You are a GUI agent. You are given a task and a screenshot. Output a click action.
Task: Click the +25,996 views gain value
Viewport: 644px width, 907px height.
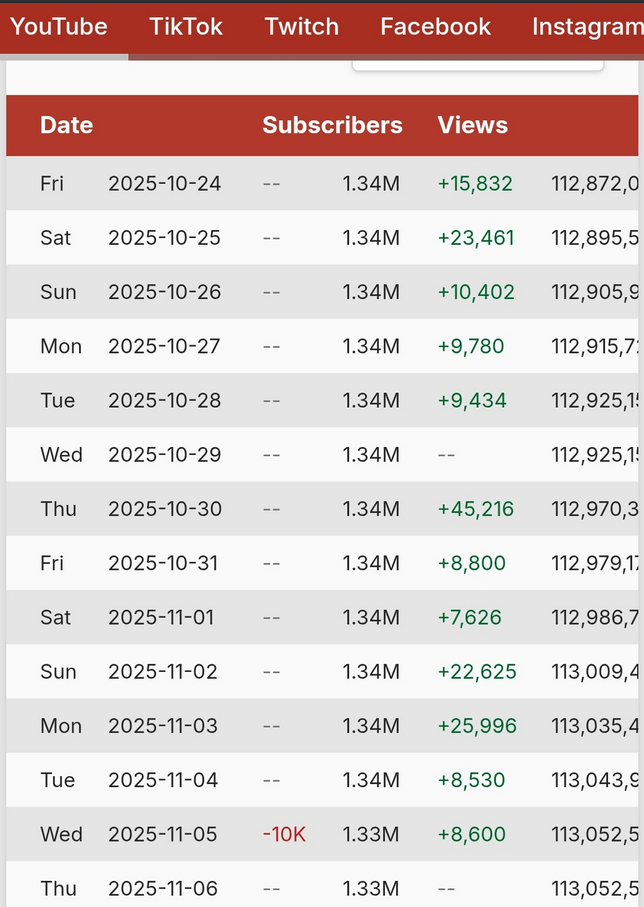[477, 726]
